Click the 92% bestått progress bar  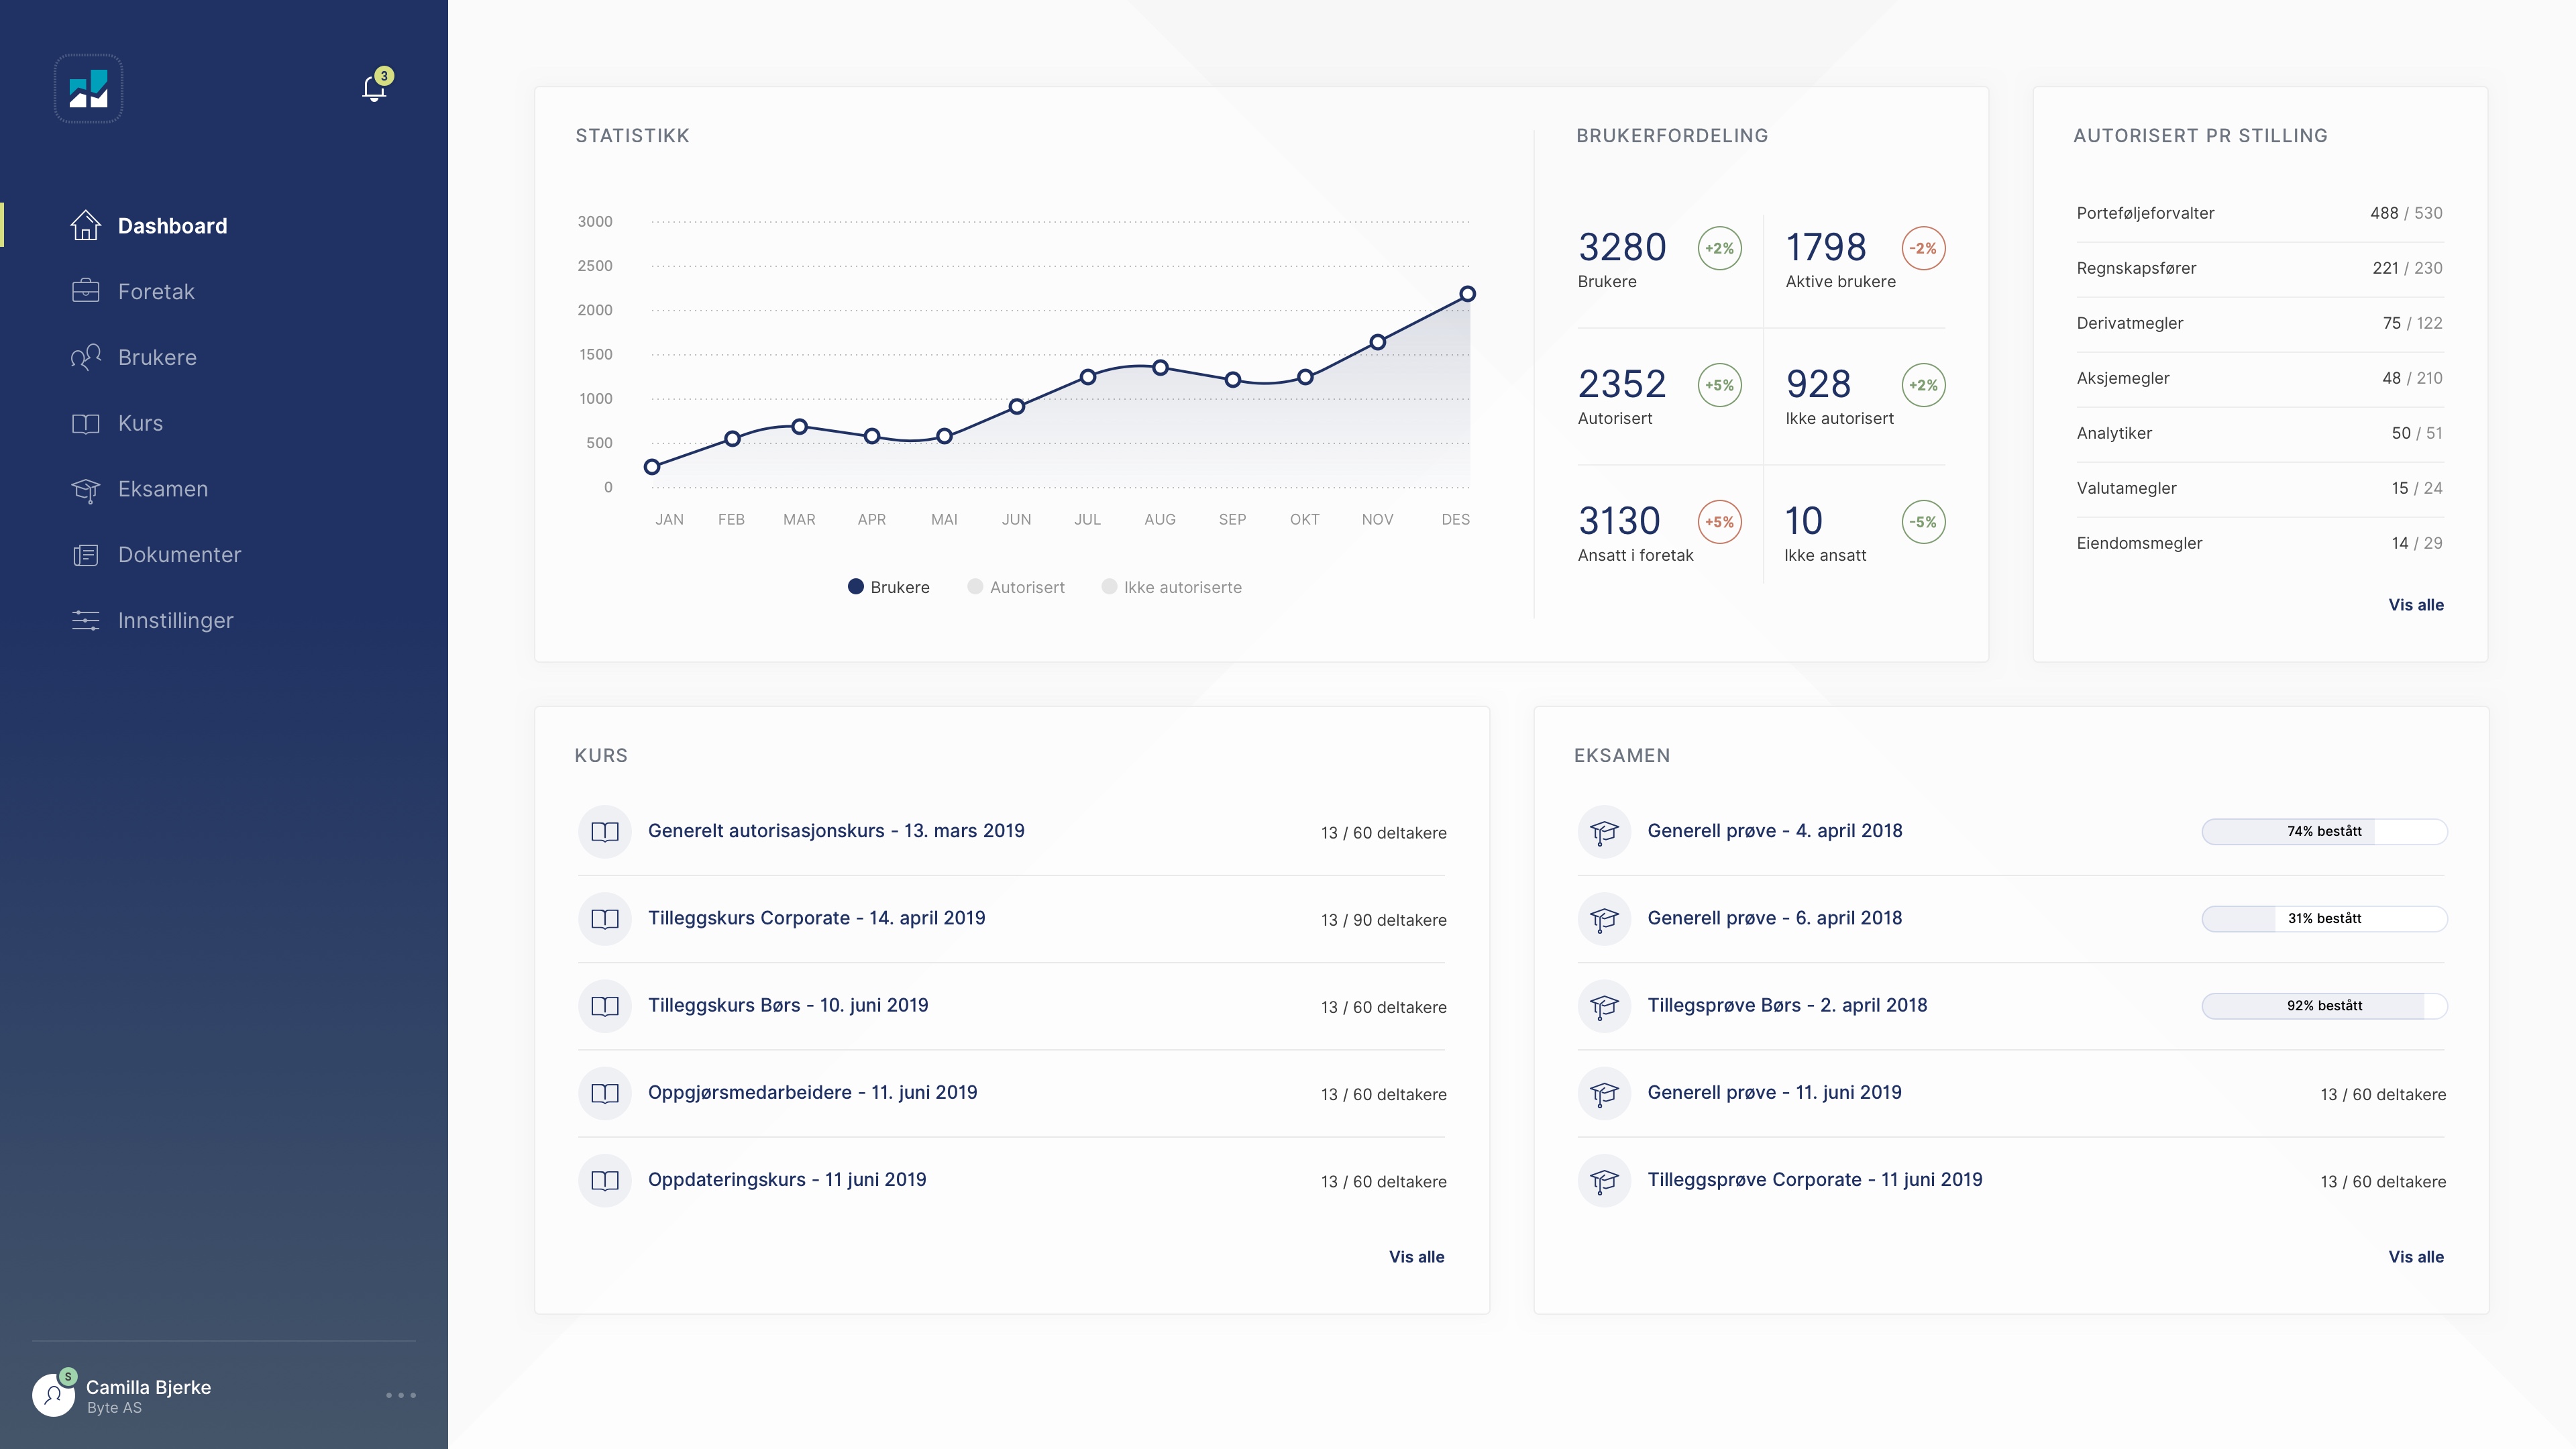(2324, 1006)
